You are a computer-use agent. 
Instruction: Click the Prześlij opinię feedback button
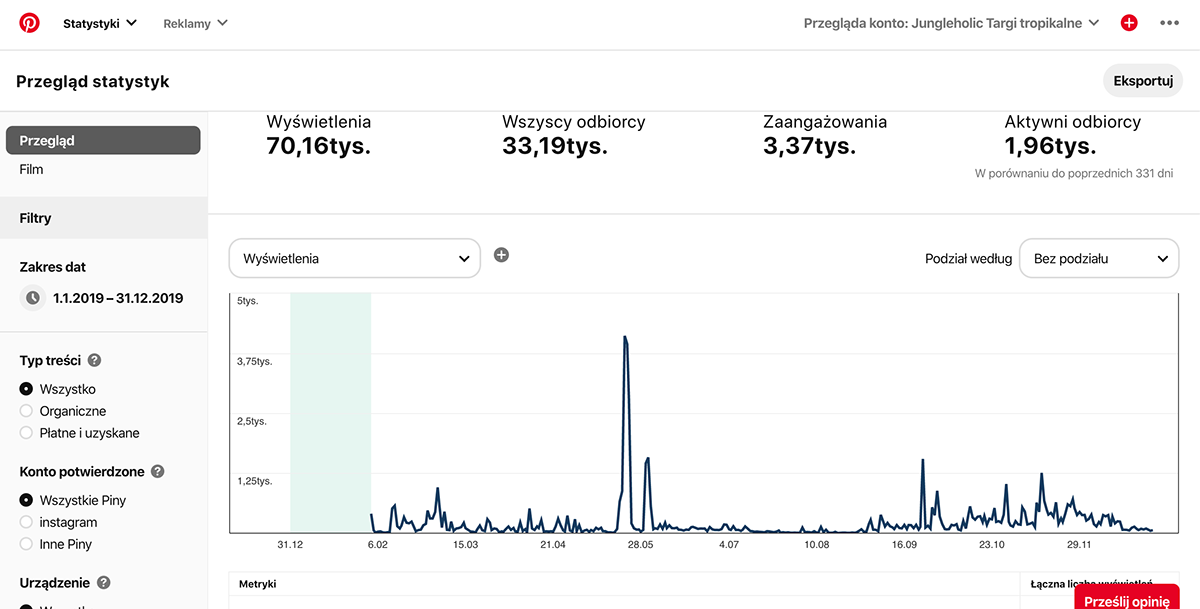[x=1126, y=600]
